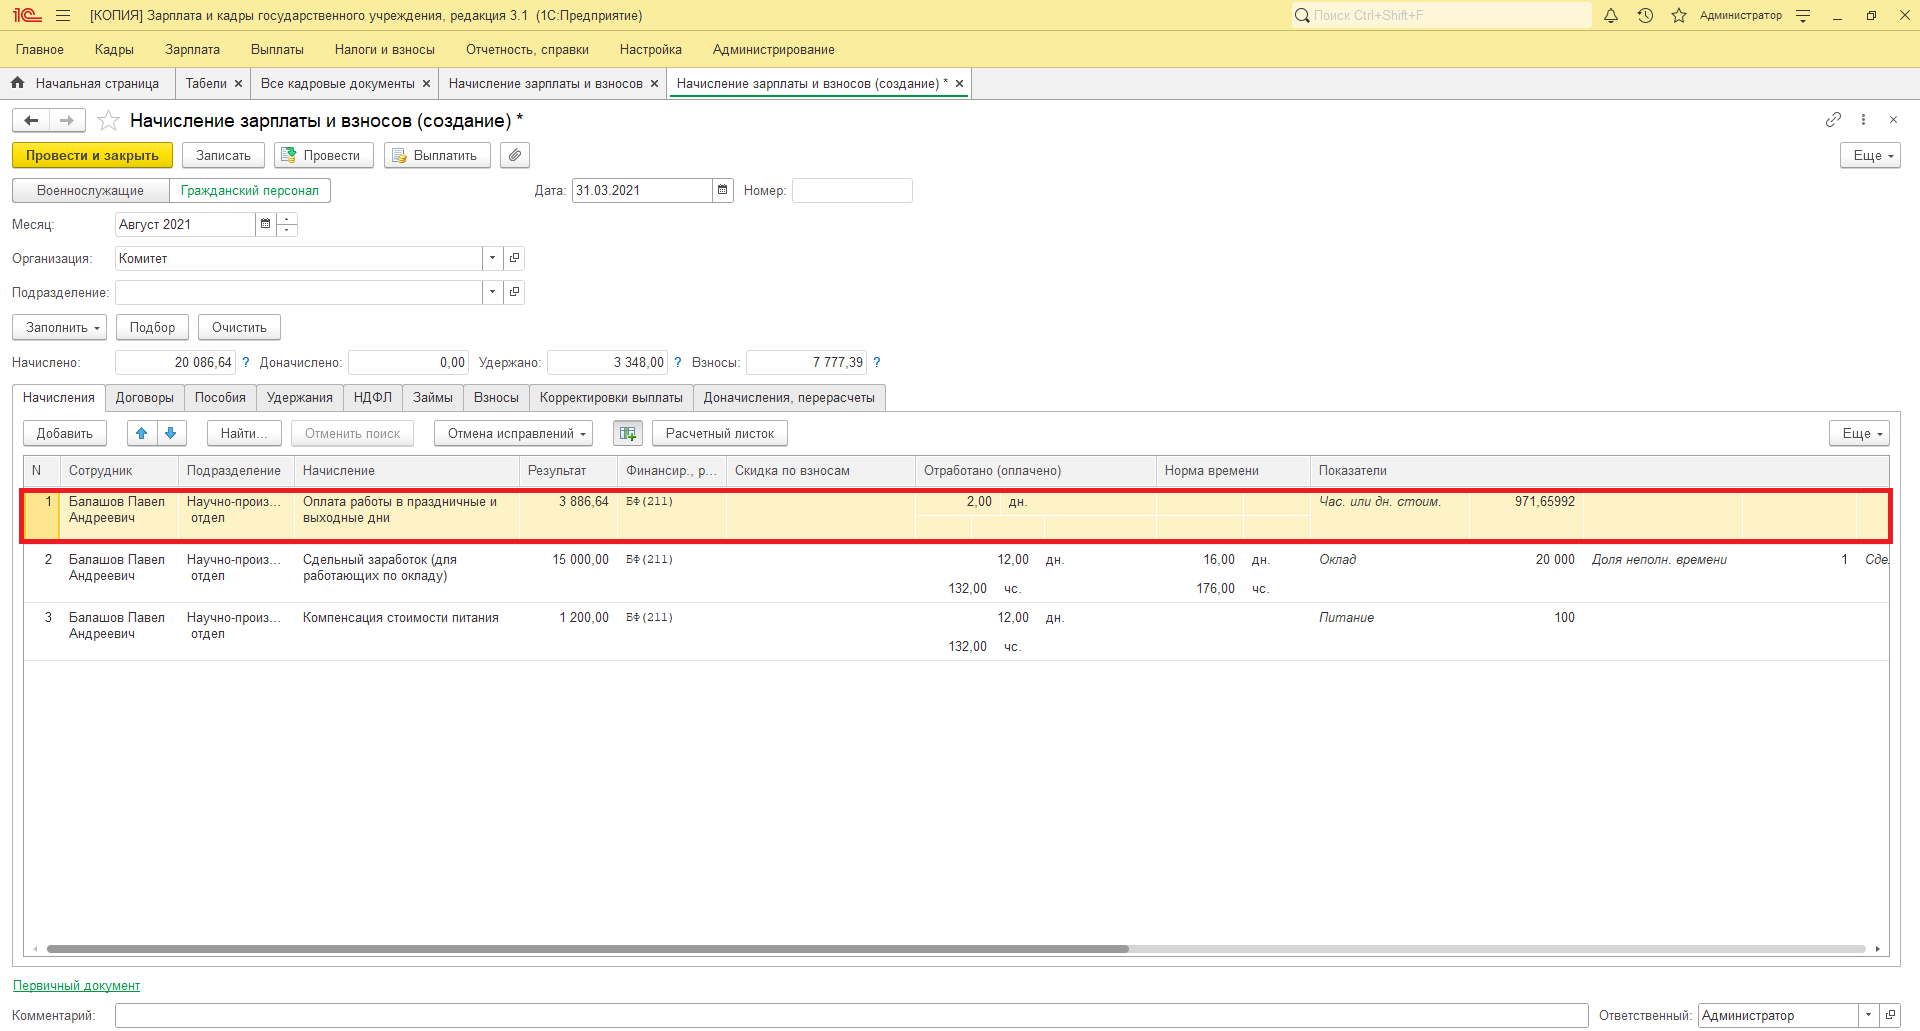Expand the Организация dropdown list

pos(492,259)
